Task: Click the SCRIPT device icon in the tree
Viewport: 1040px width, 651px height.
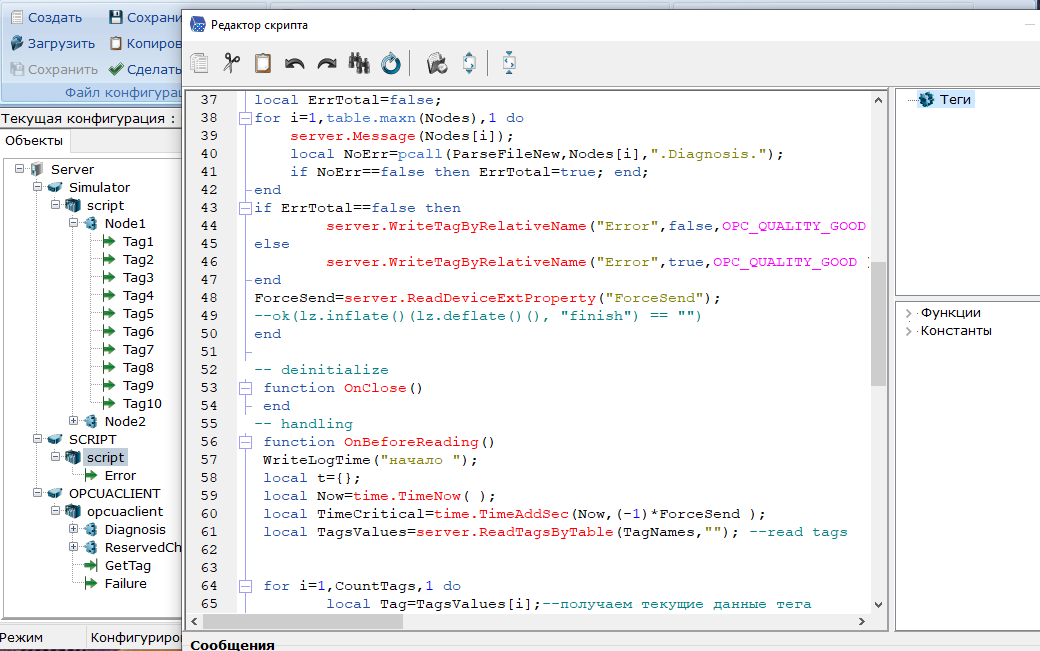Action: tap(55, 440)
